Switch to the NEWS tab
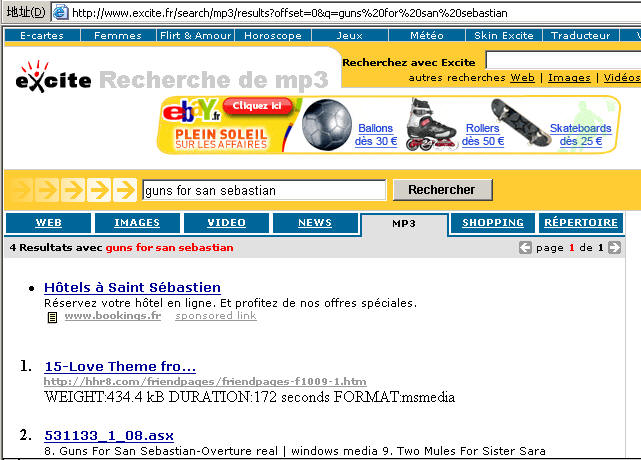 pos(315,223)
